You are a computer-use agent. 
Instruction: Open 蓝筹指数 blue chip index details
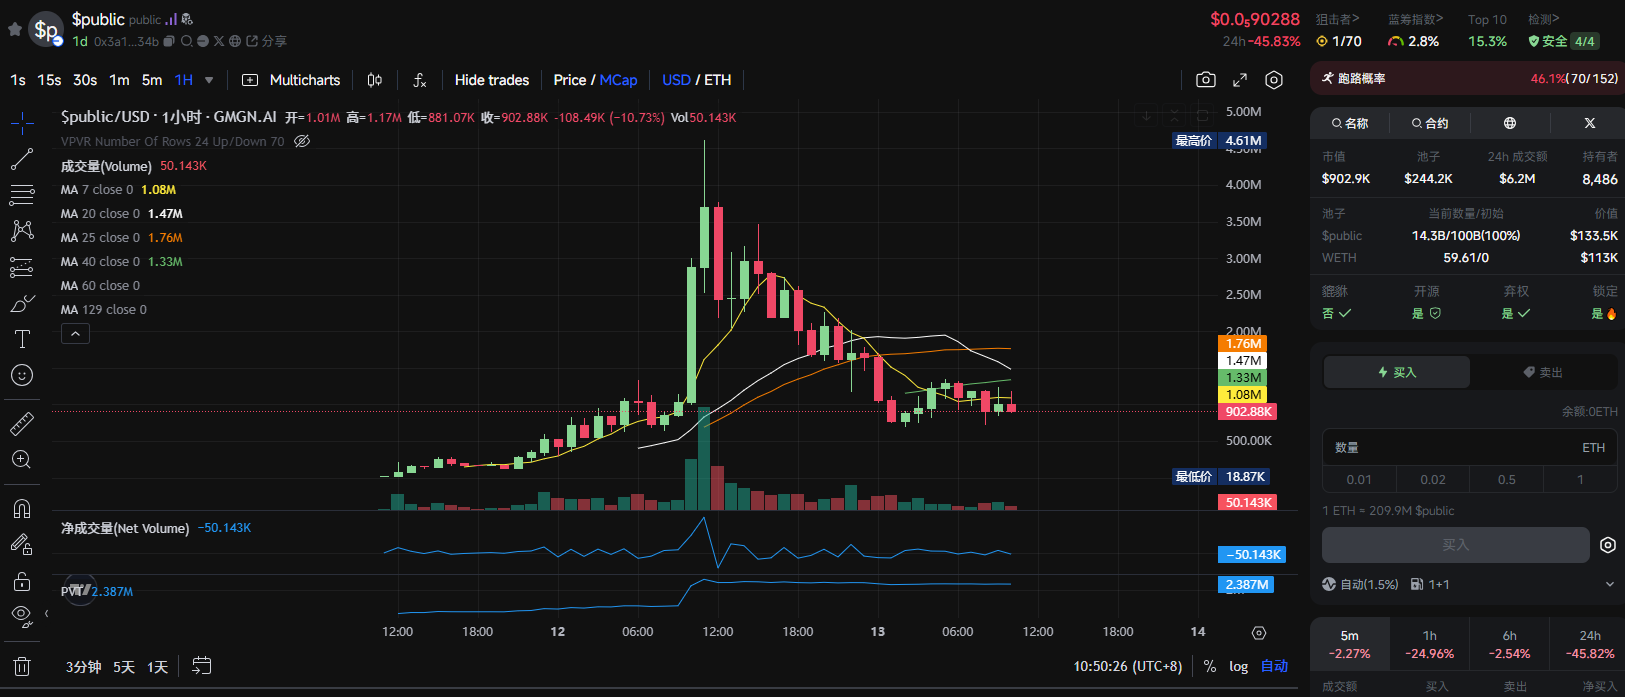(1415, 19)
